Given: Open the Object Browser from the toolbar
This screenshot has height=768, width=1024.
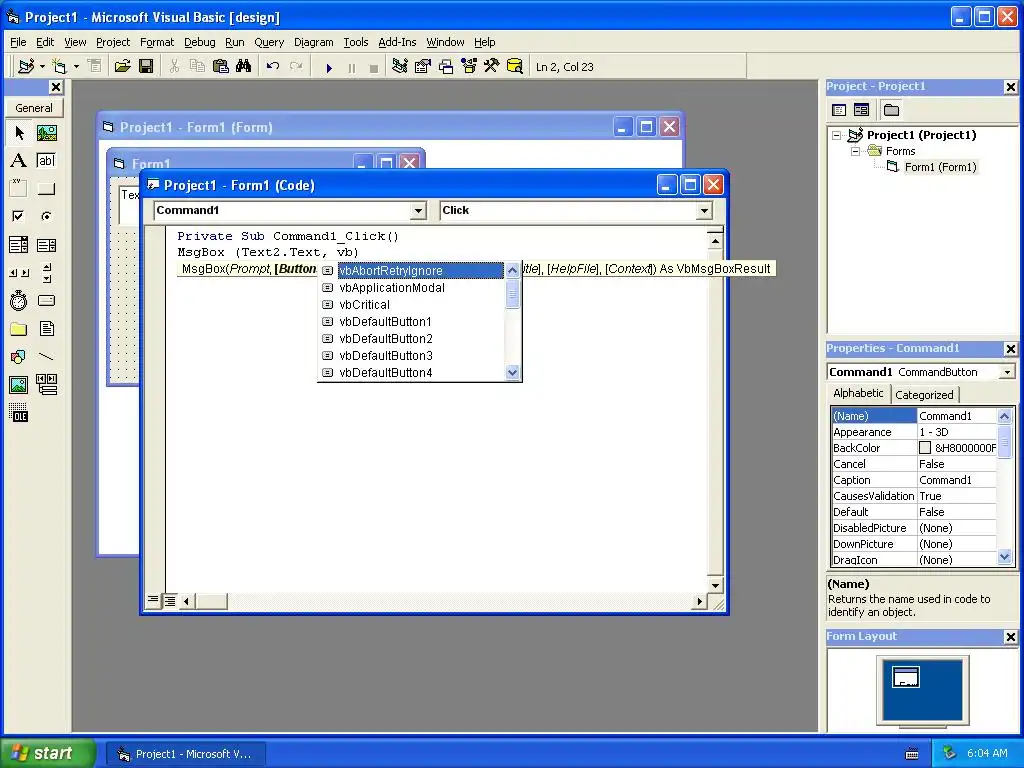Looking at the screenshot, I should tap(469, 67).
